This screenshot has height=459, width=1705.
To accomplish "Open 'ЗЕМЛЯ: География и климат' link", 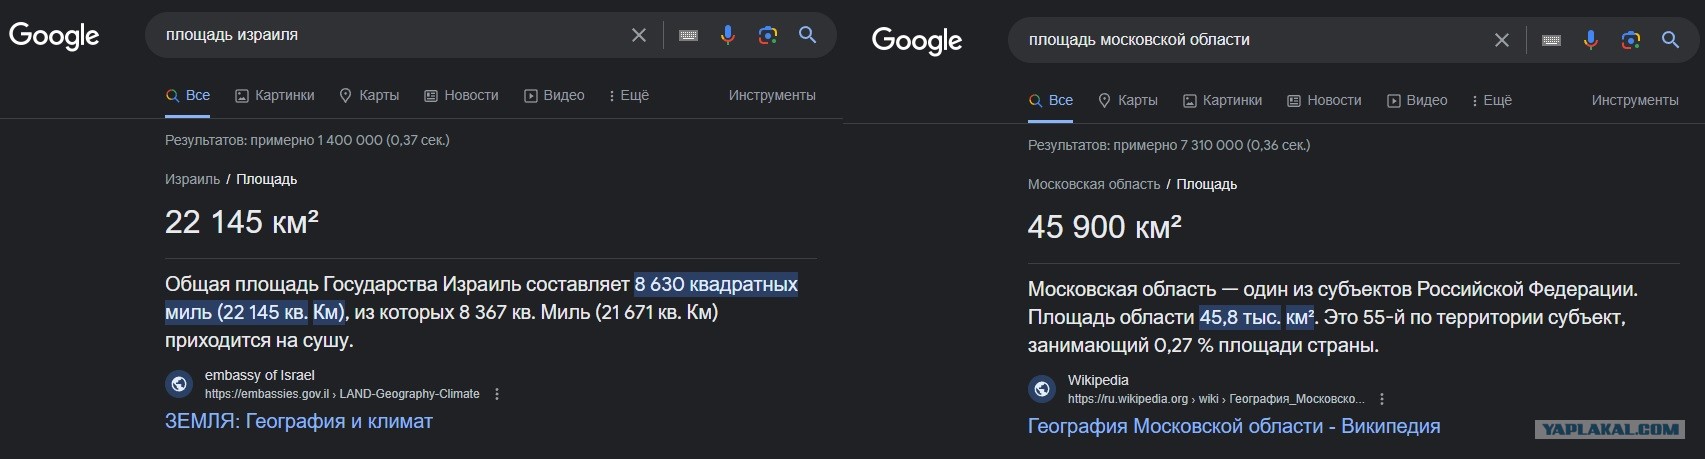I will click(x=299, y=421).
